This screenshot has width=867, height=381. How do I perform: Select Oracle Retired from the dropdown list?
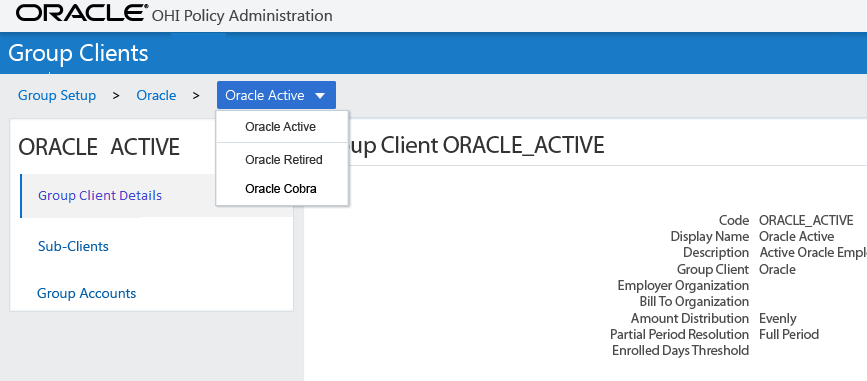click(284, 160)
